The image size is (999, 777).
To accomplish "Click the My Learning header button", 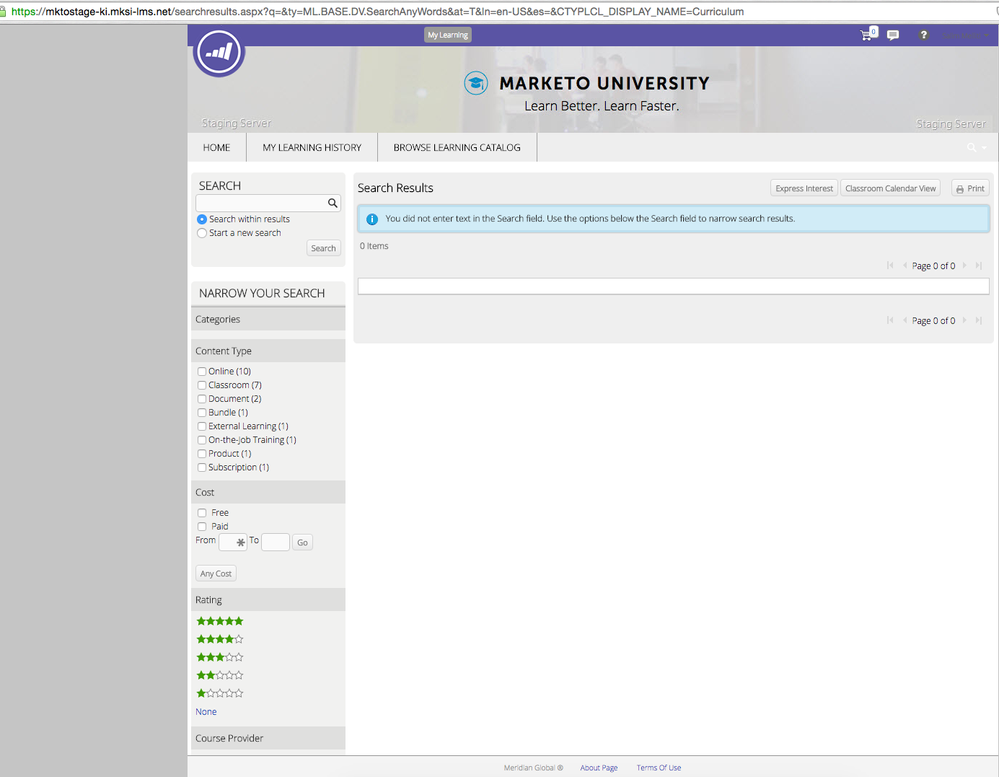I will tap(448, 35).
